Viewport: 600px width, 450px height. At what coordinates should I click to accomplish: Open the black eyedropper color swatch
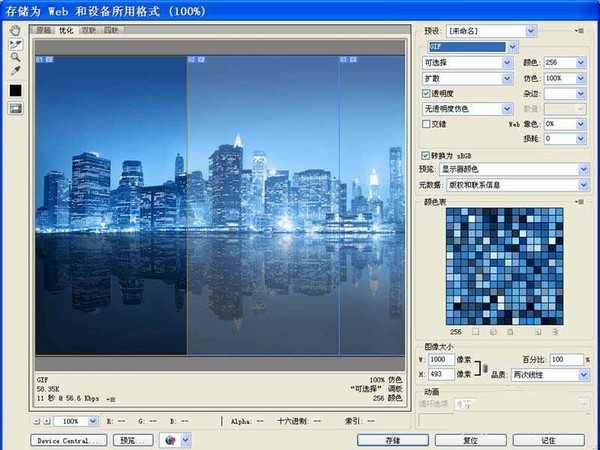click(x=16, y=90)
